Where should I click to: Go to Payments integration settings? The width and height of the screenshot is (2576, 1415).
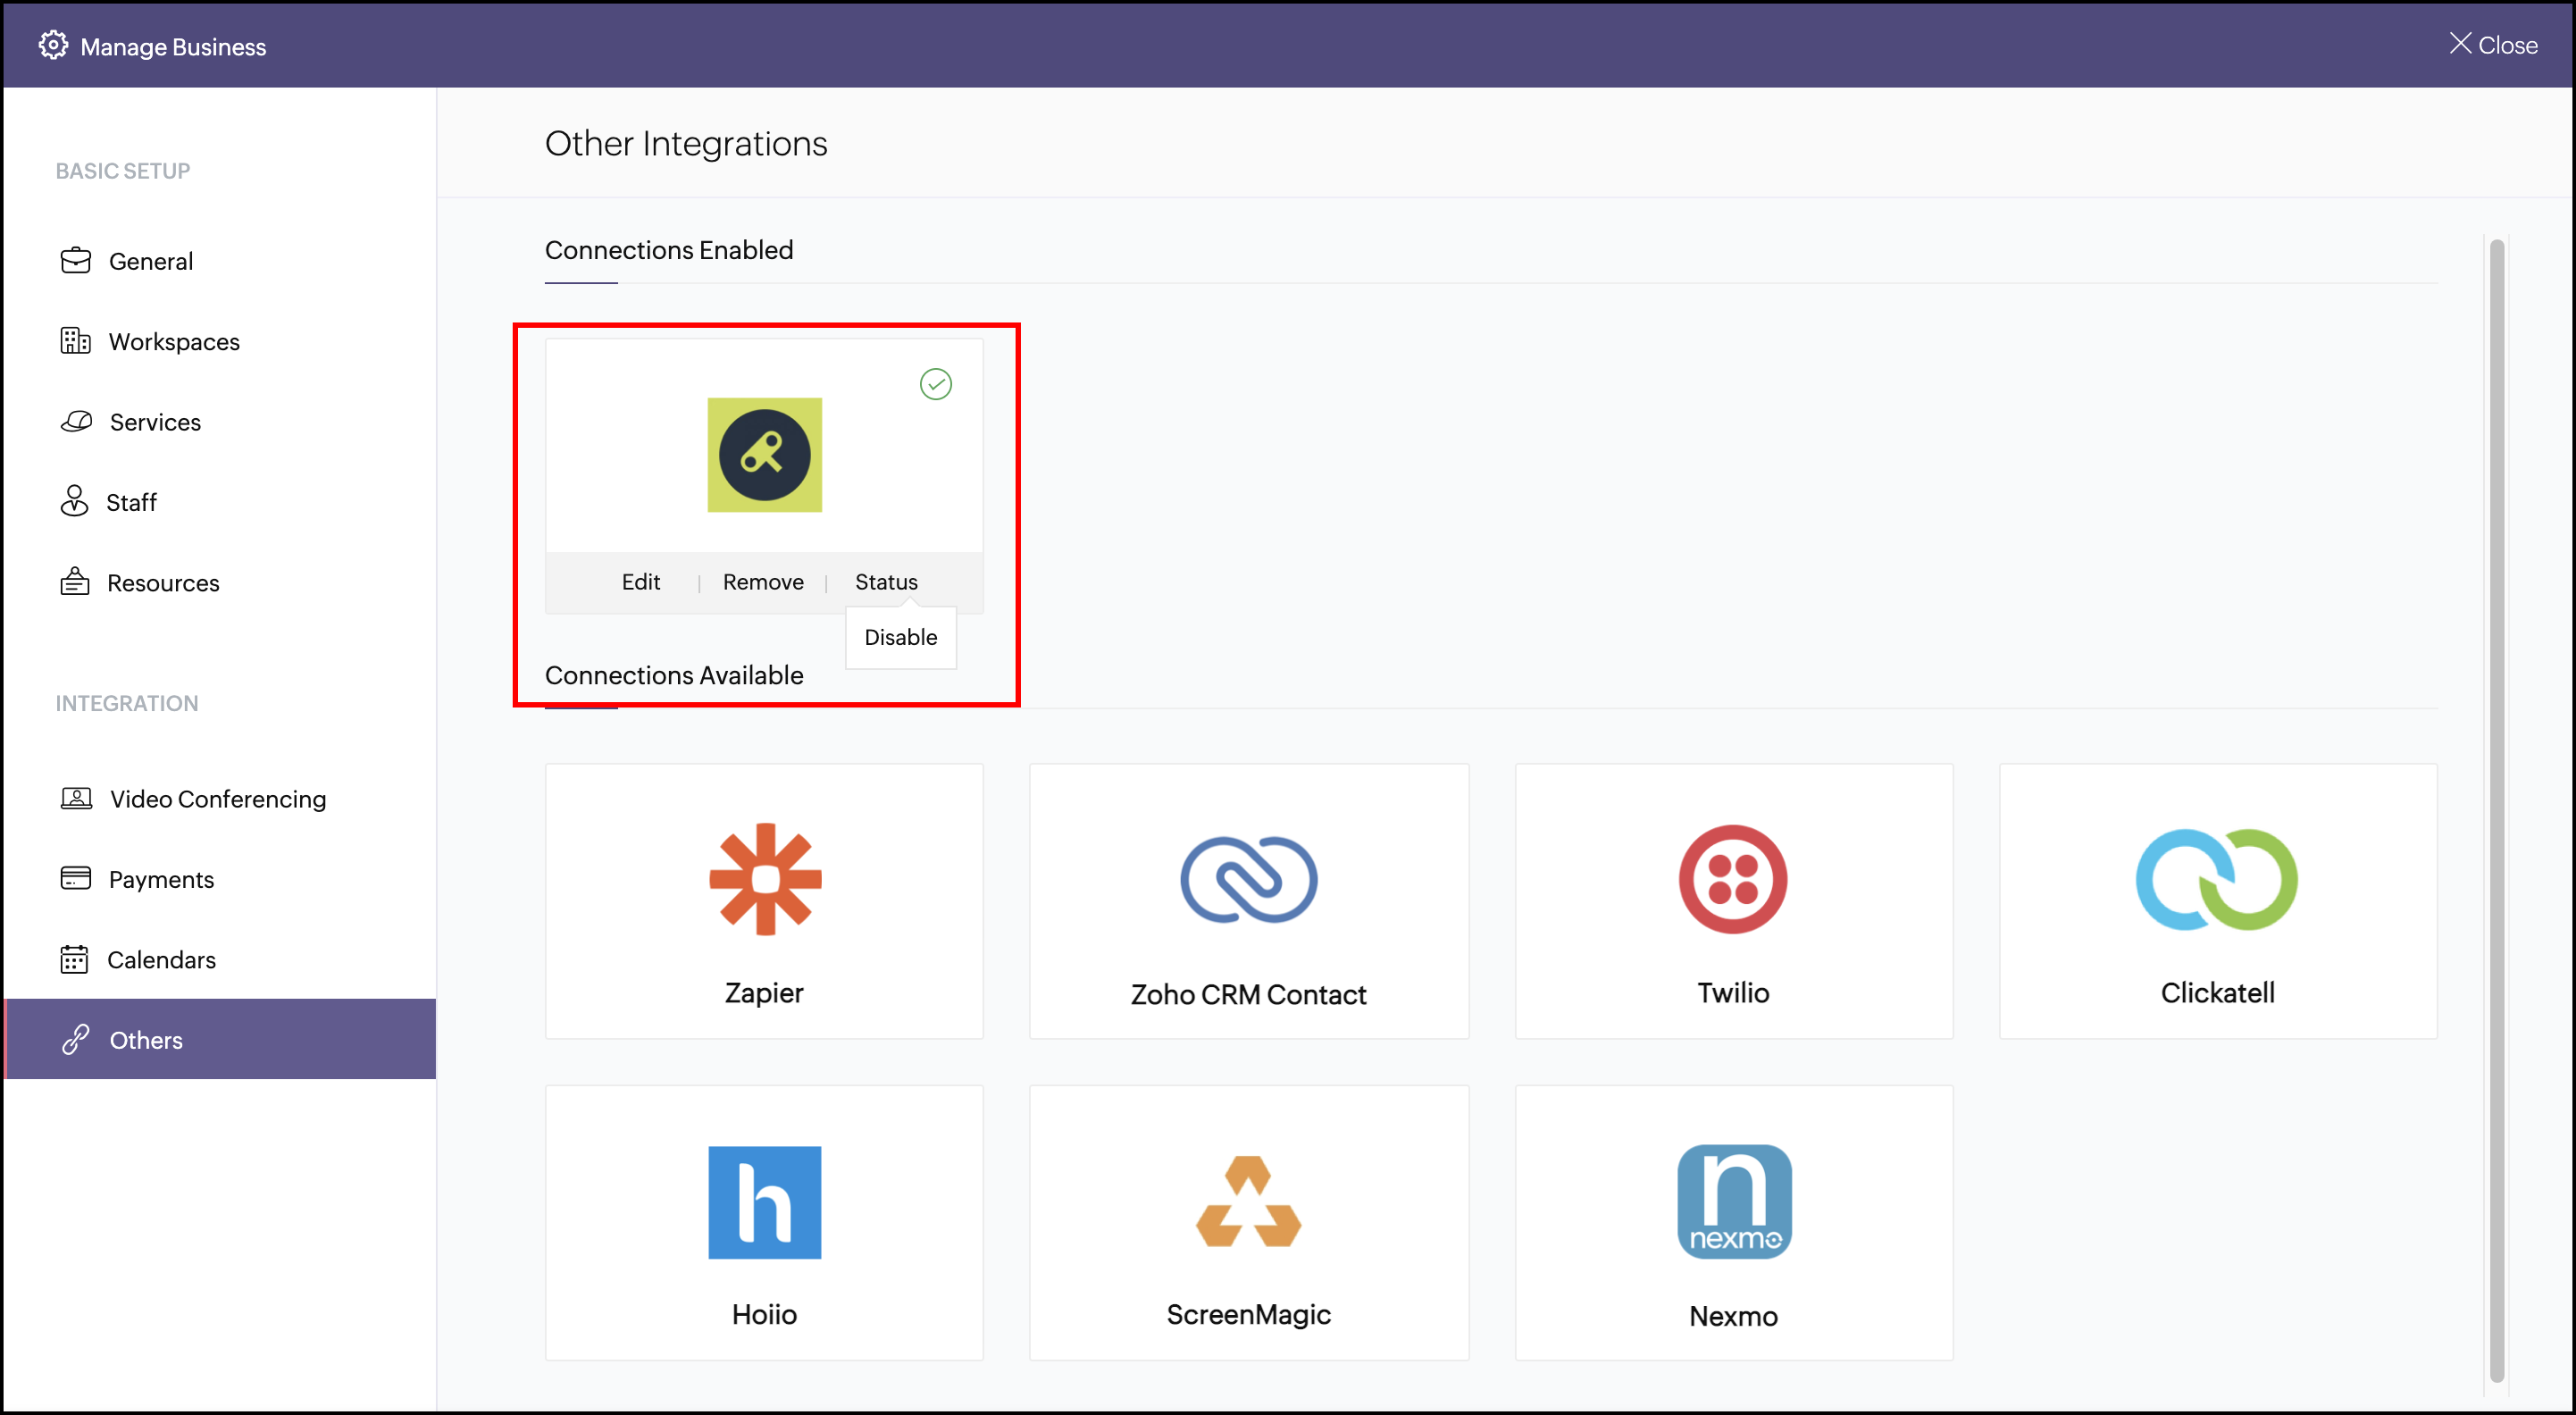(161, 879)
